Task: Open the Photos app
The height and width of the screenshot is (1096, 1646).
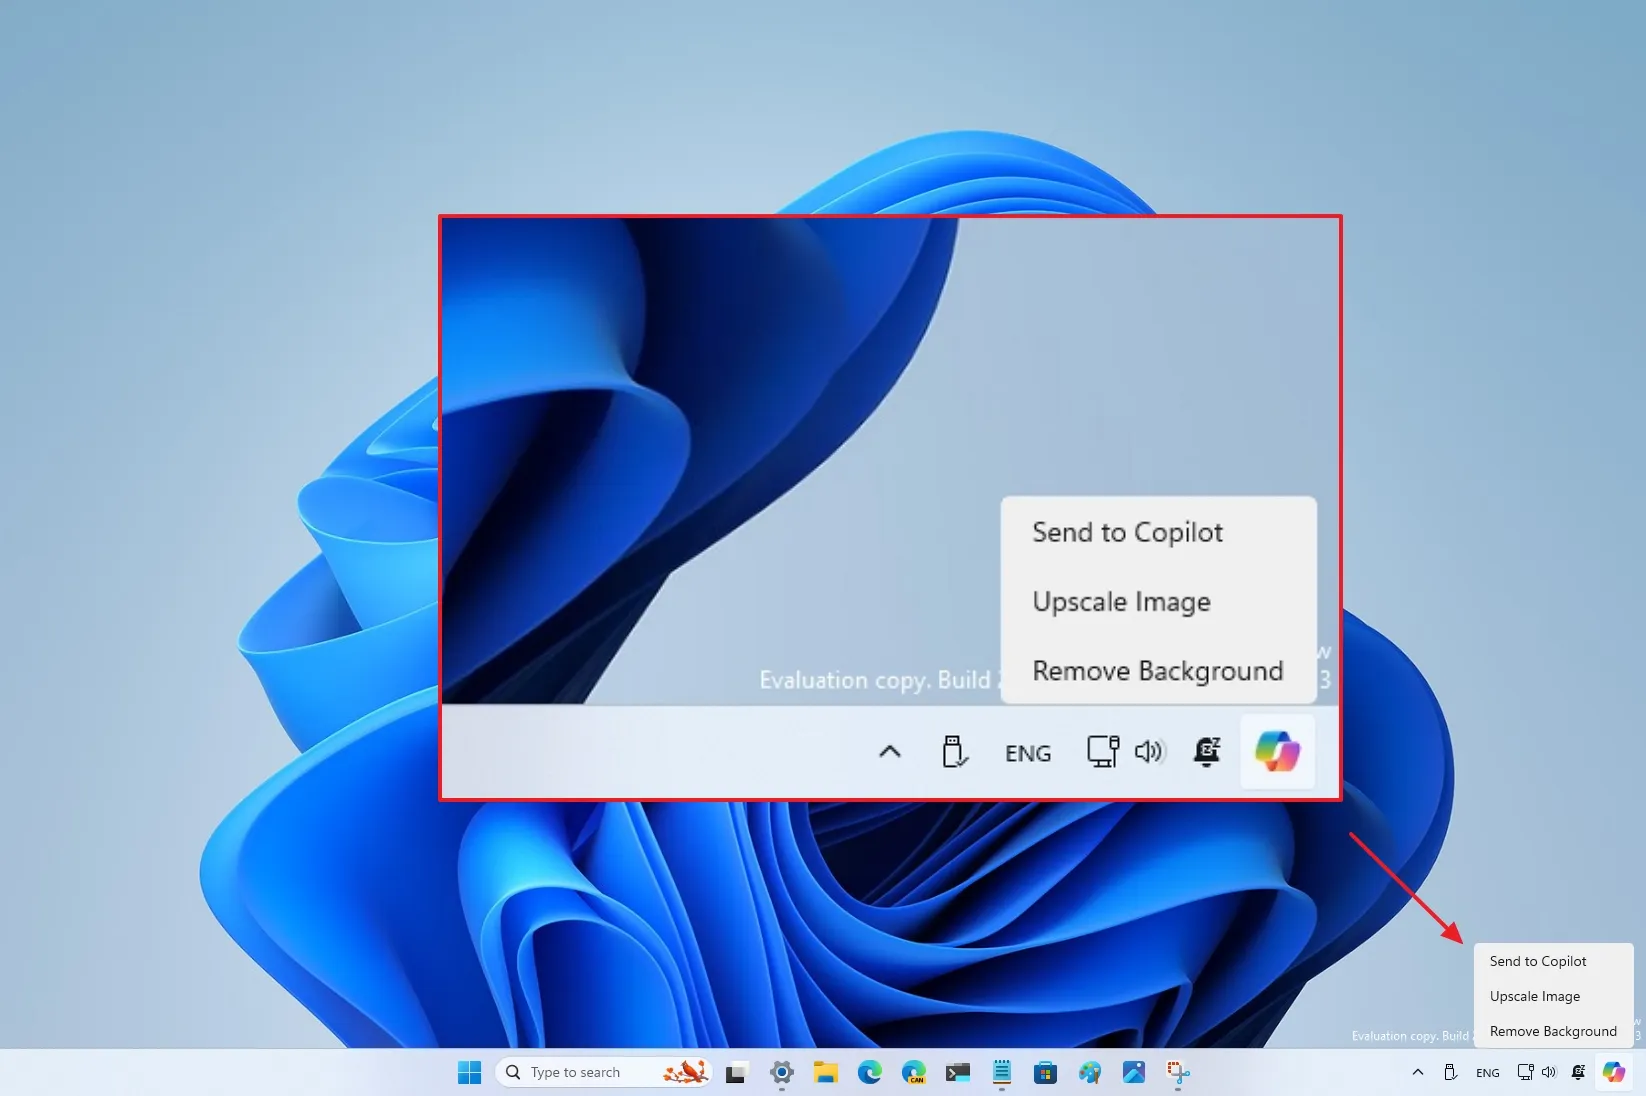Action: (x=1134, y=1072)
